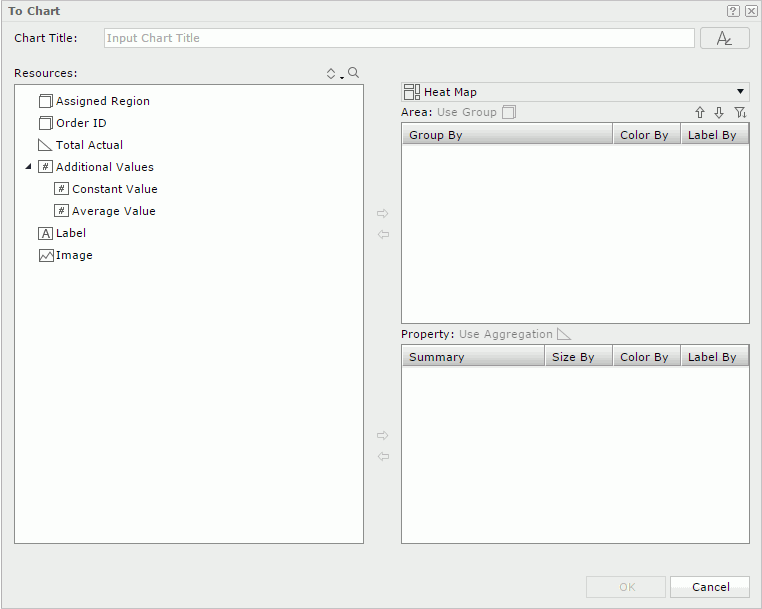Move the group down with down arrow
Image resolution: width=762 pixels, height=609 pixels.
coord(719,113)
